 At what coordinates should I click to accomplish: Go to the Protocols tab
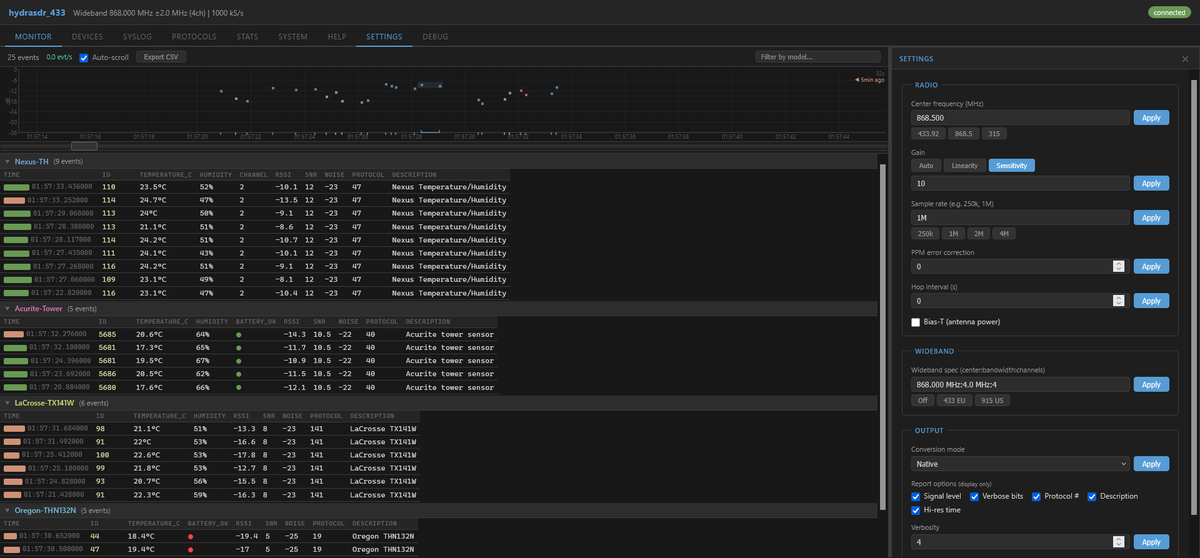(x=193, y=37)
